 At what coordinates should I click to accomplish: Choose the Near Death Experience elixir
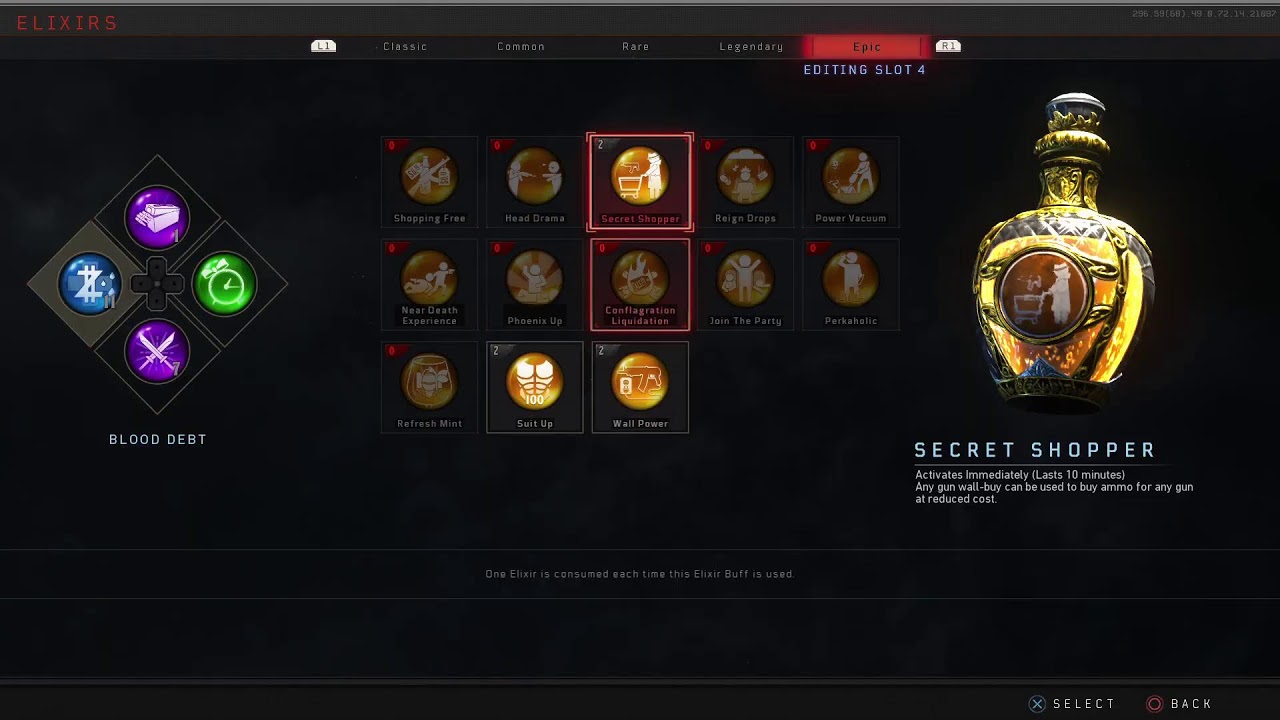429,285
